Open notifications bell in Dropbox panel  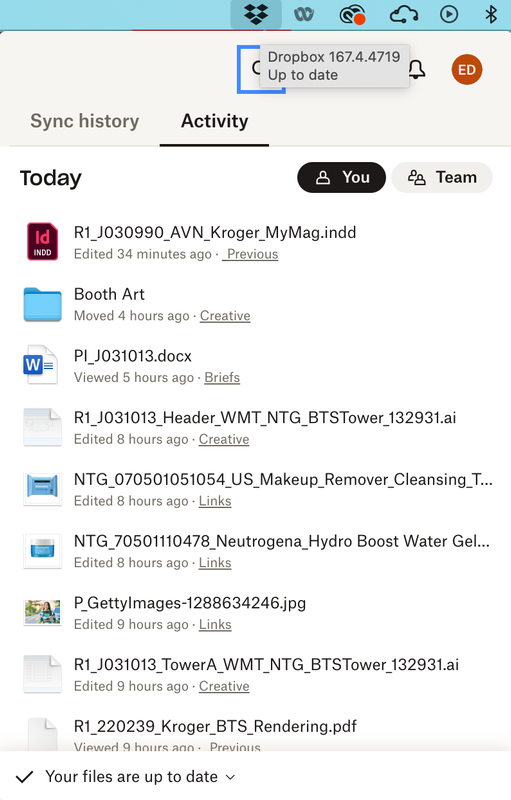[417, 69]
